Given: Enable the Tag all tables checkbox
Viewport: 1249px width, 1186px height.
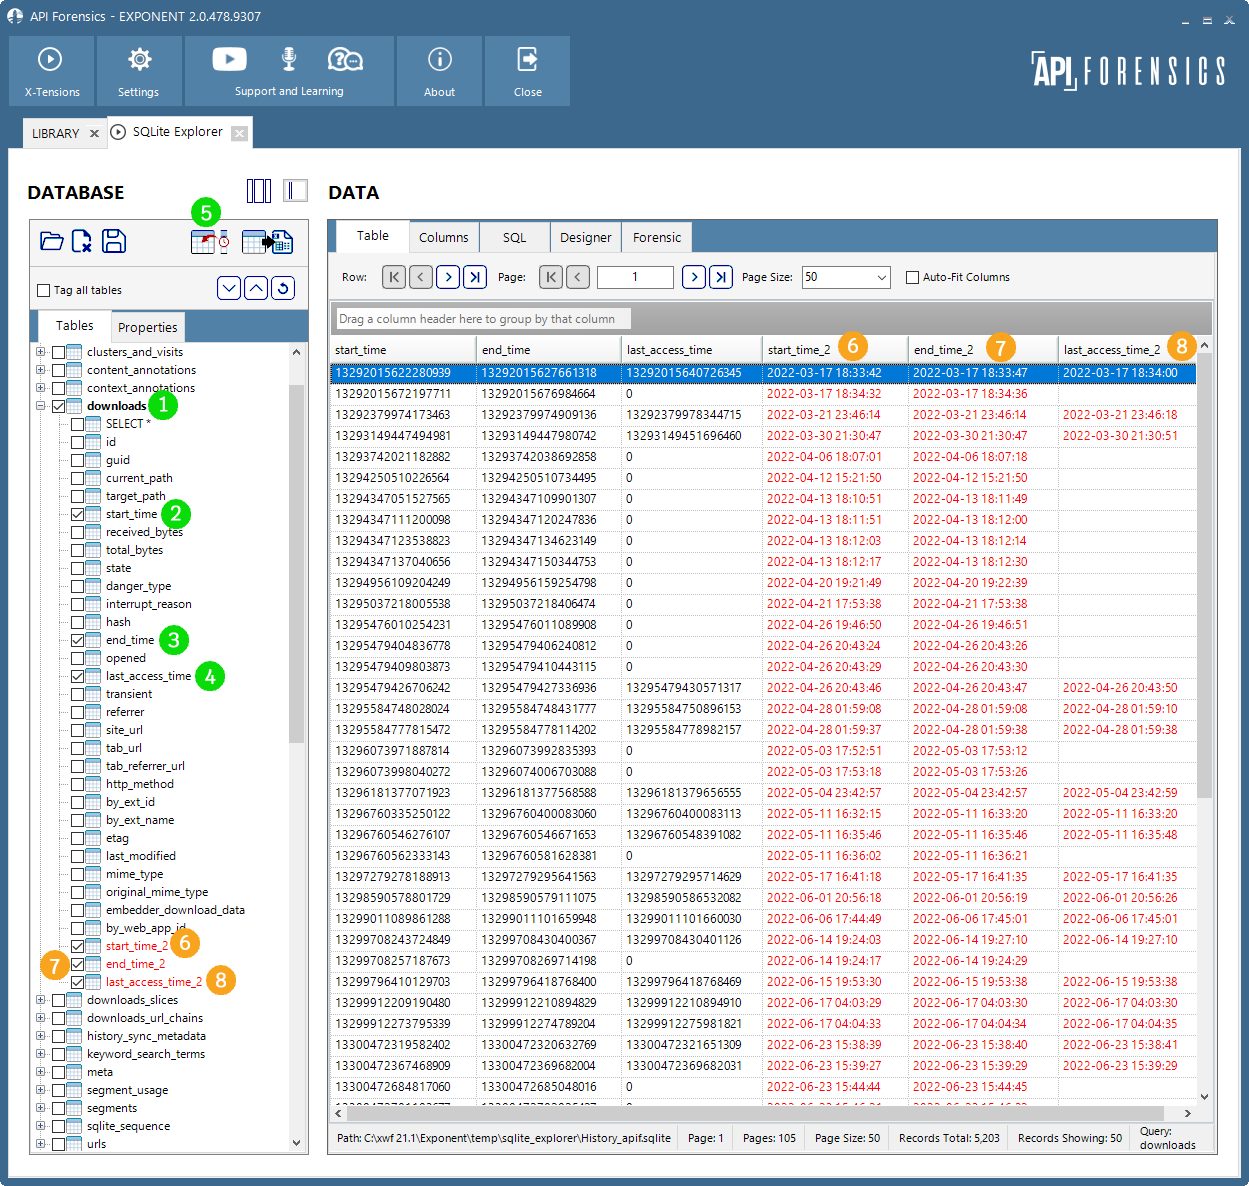Looking at the screenshot, I should coord(43,290).
